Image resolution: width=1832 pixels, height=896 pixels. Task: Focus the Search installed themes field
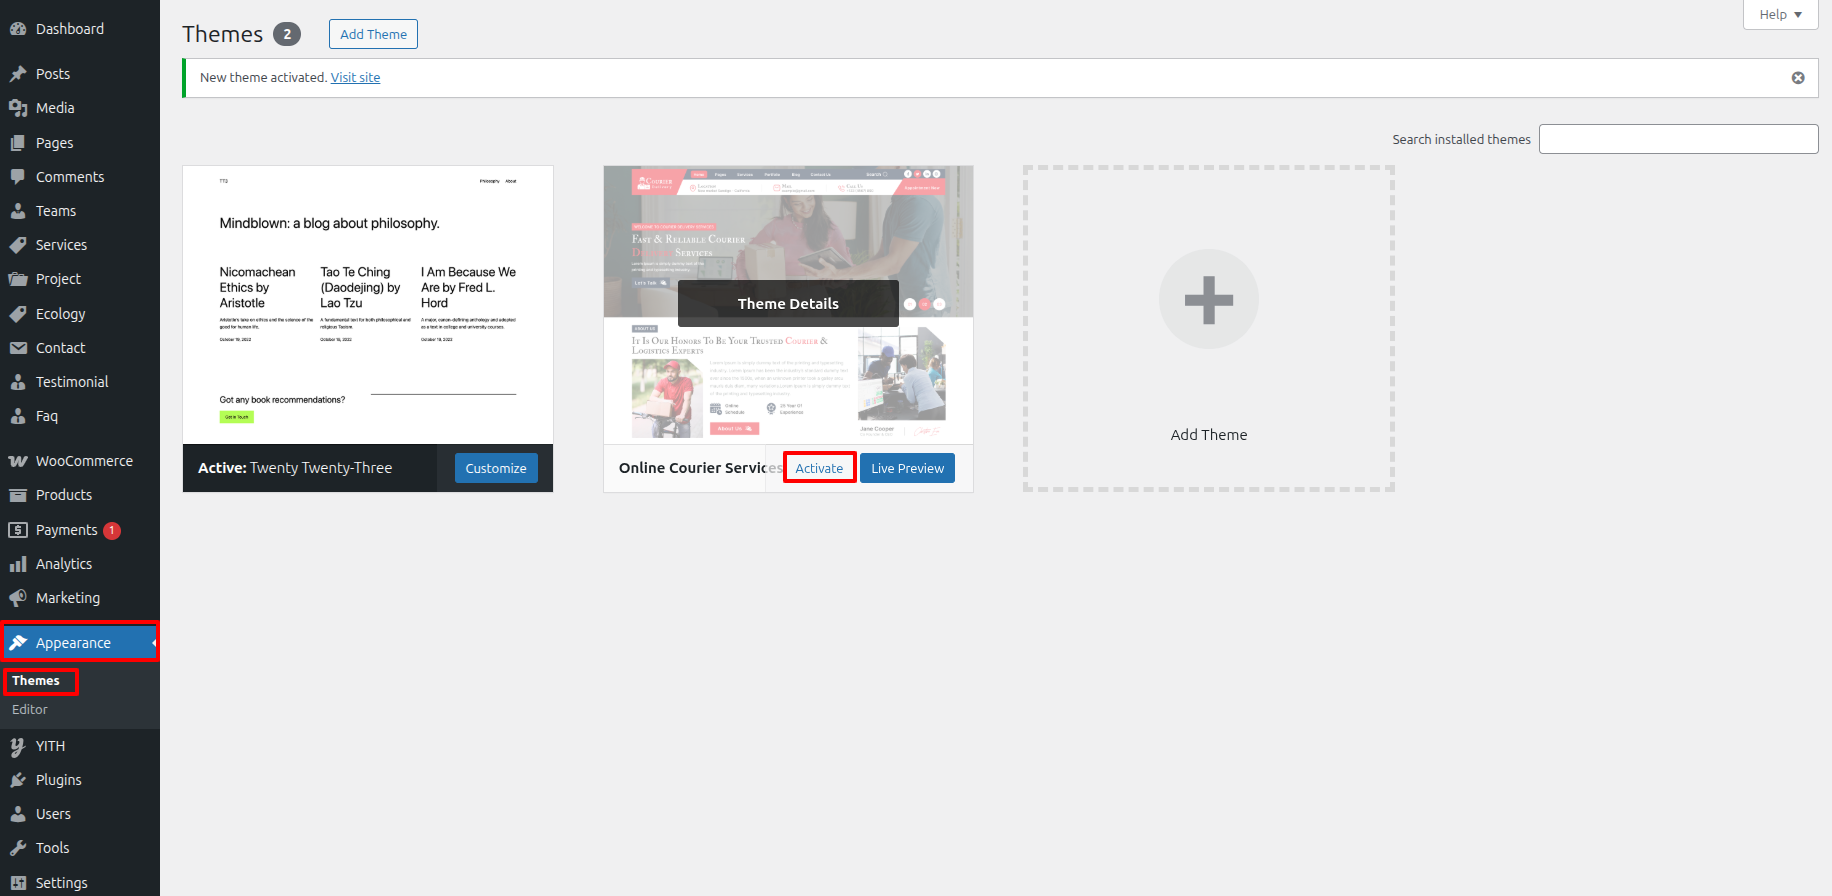1678,139
